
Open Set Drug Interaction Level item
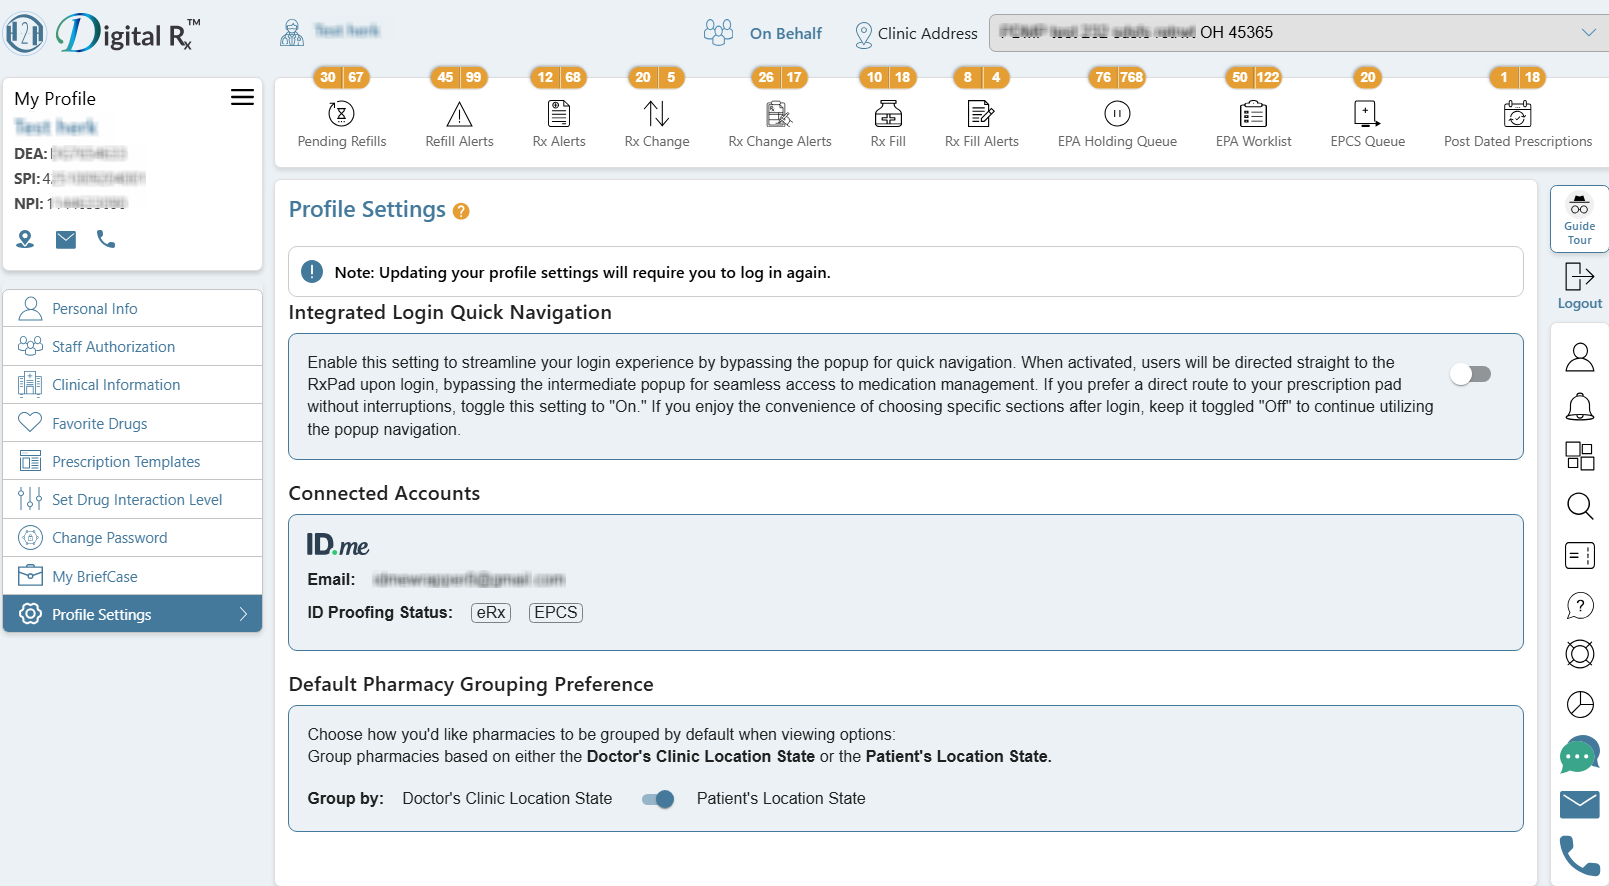pyautogui.click(x=133, y=500)
